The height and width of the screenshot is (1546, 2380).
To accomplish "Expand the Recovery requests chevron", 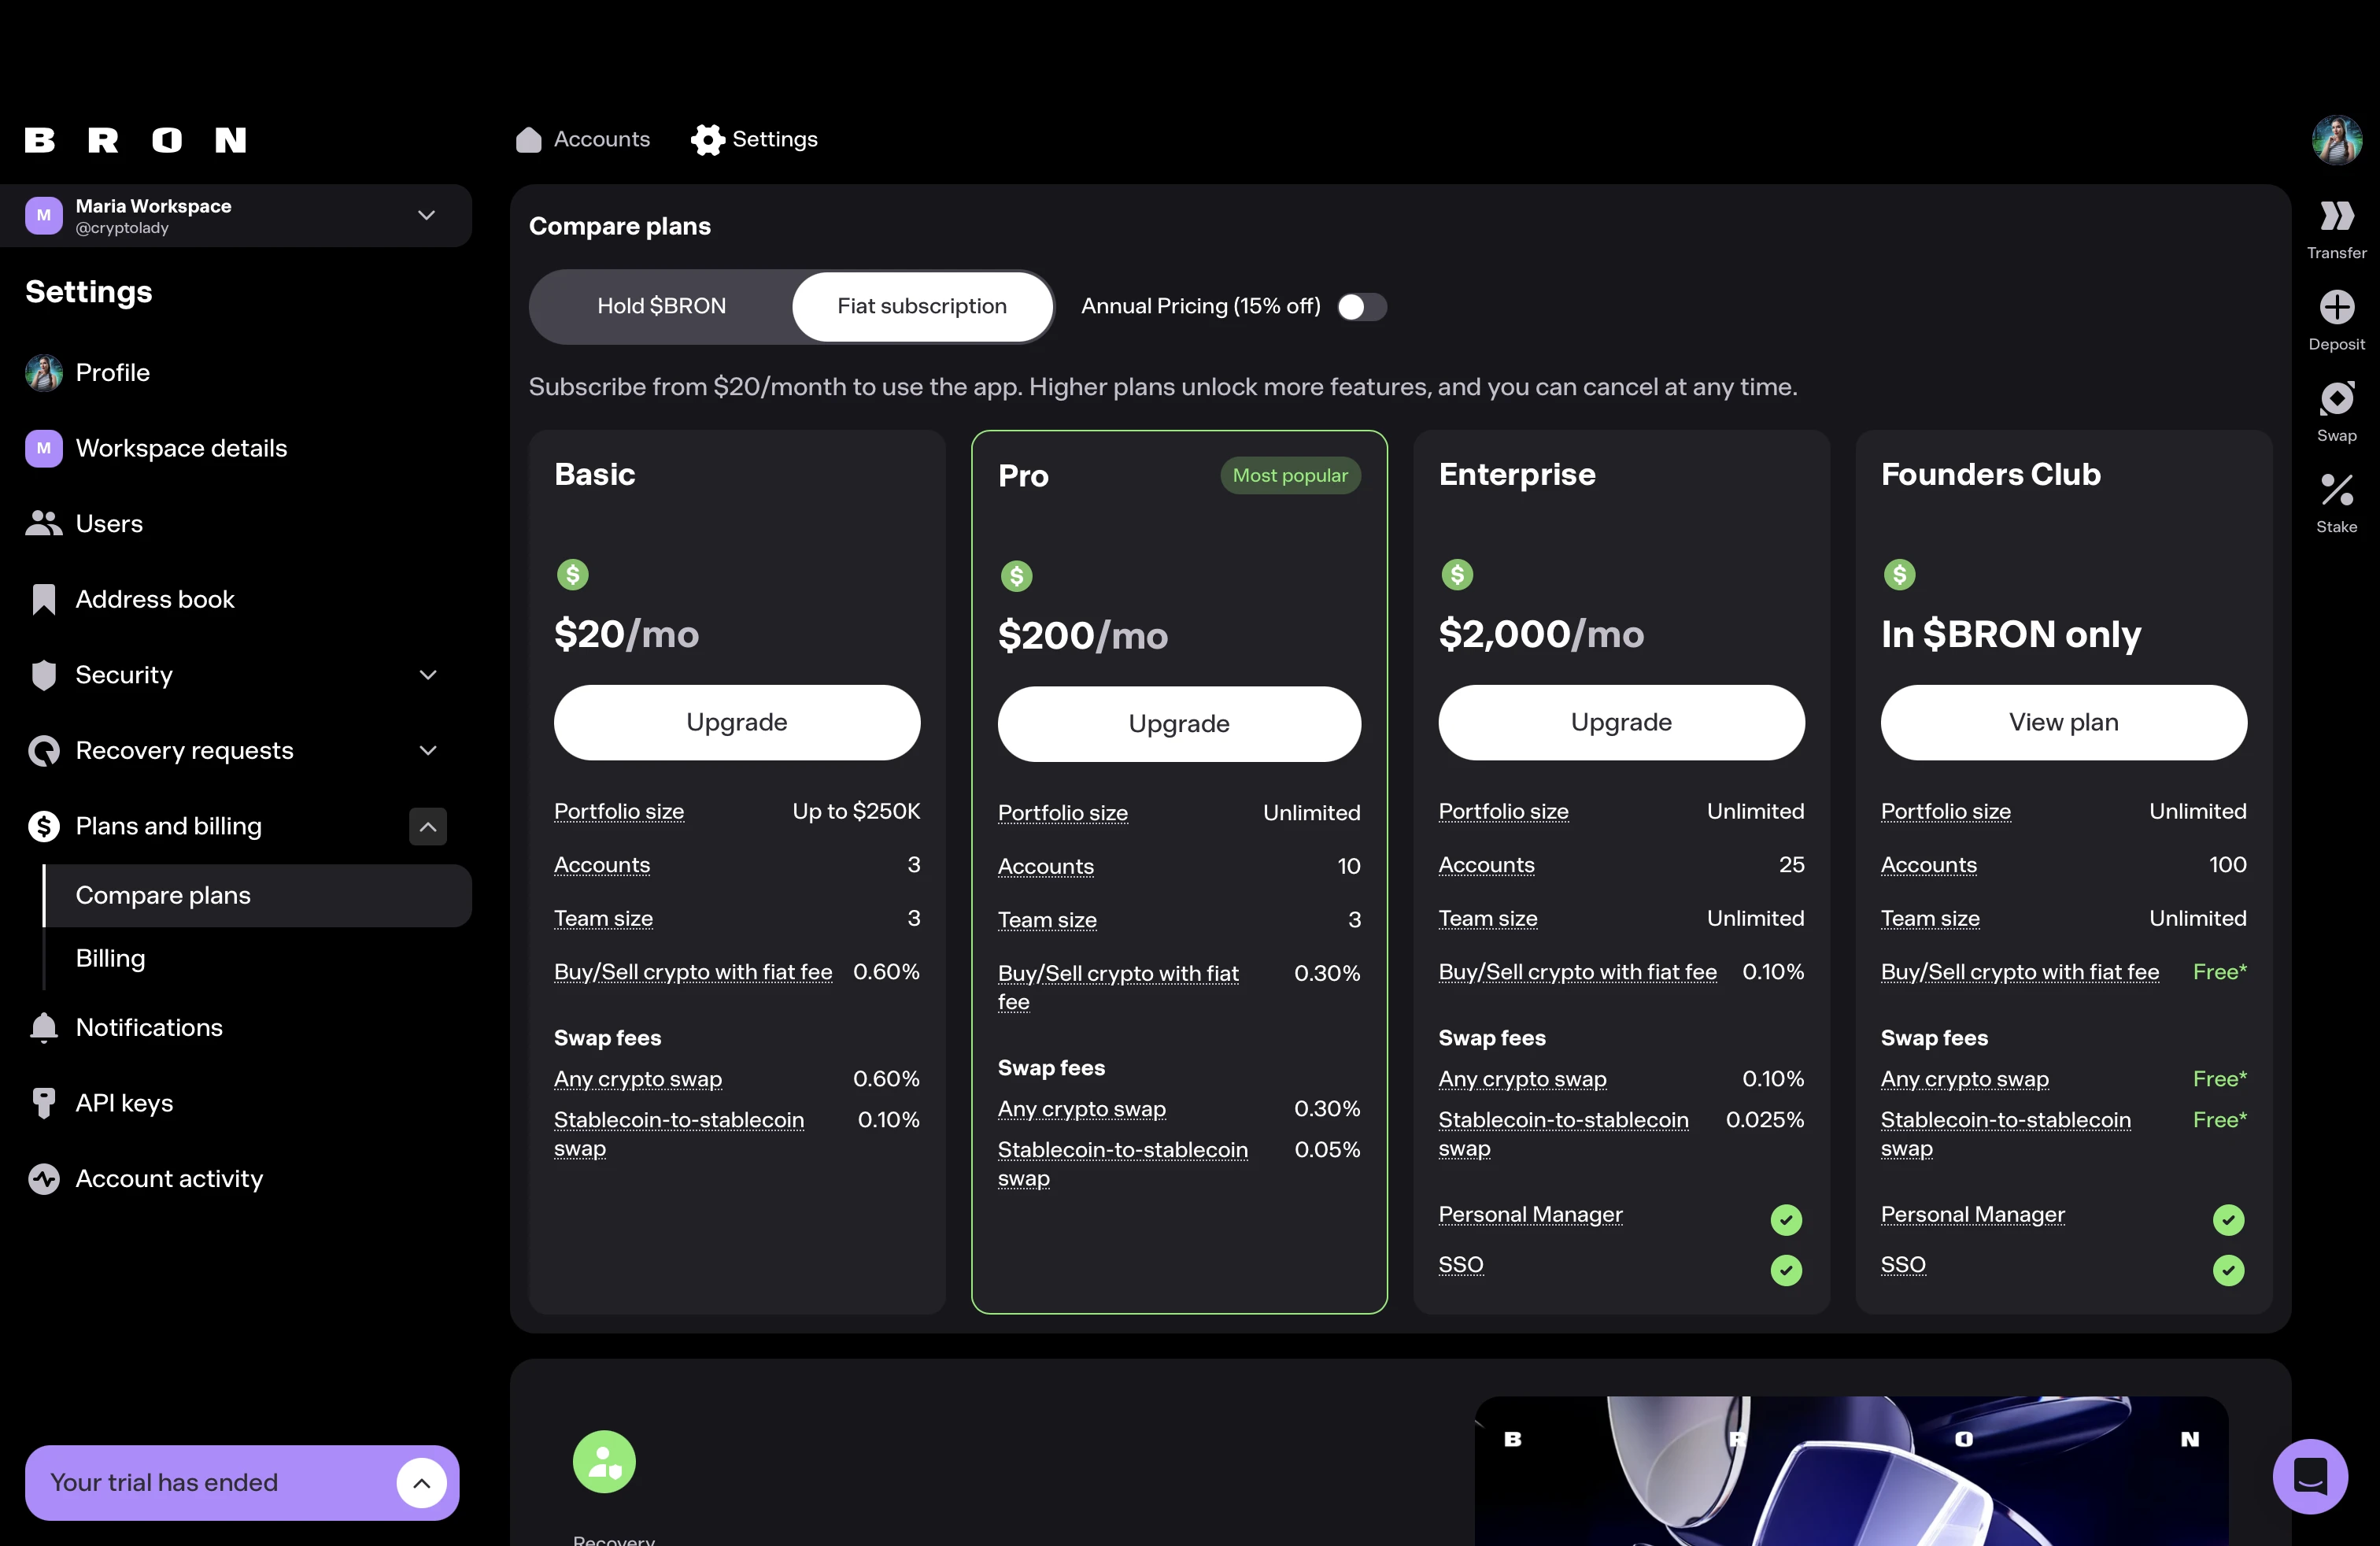I will tap(428, 750).
